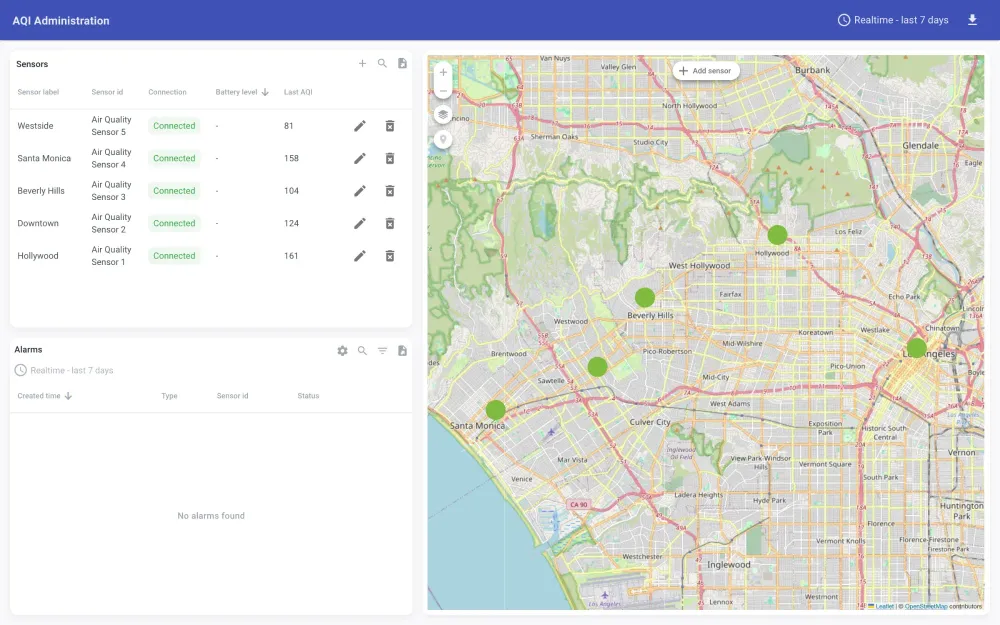Delete the Santa Monica sensor

(x=390, y=158)
